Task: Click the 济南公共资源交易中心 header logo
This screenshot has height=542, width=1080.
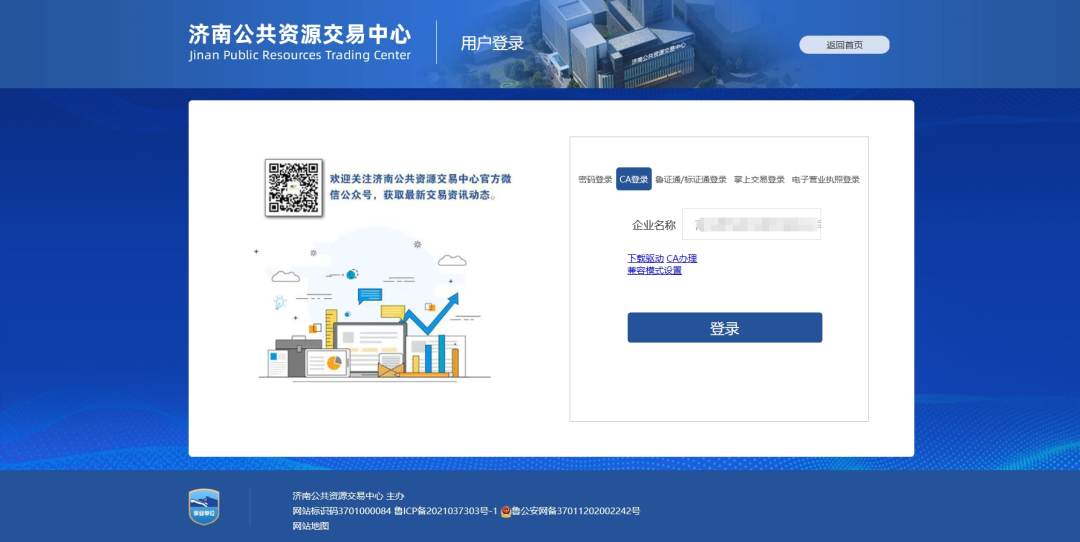Action: (x=299, y=42)
